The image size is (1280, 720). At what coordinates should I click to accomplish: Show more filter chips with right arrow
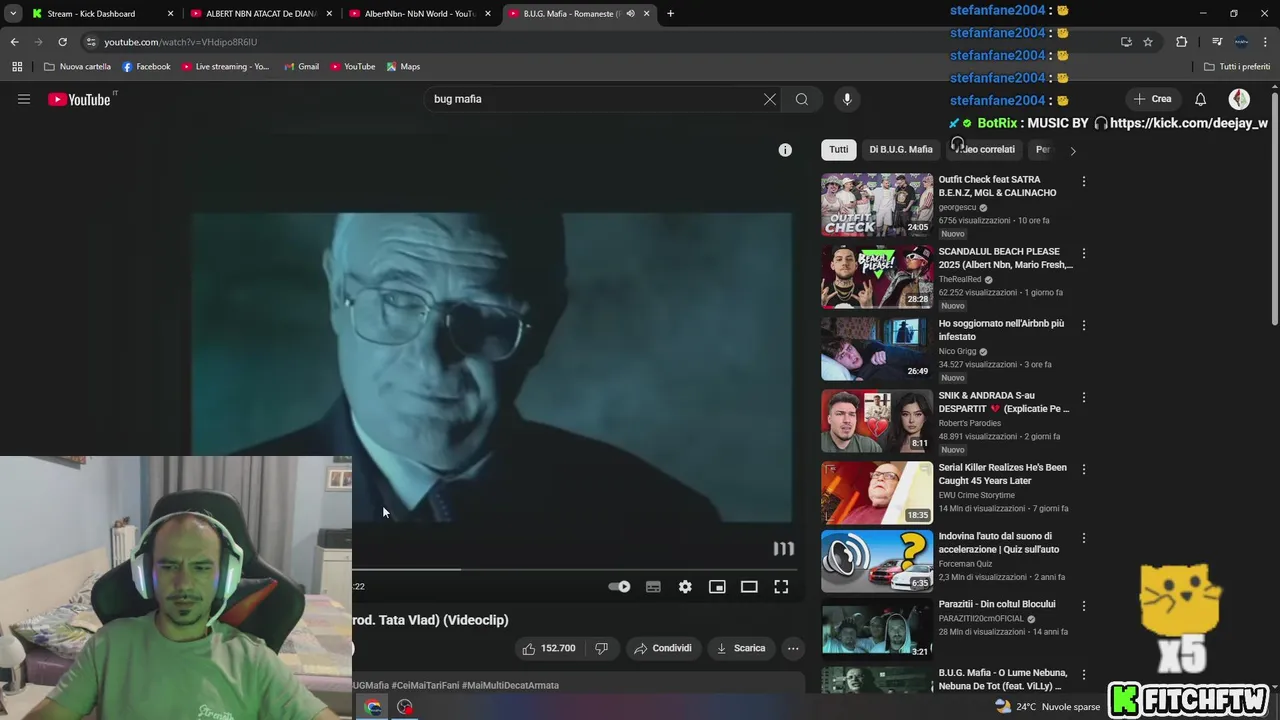(1072, 151)
